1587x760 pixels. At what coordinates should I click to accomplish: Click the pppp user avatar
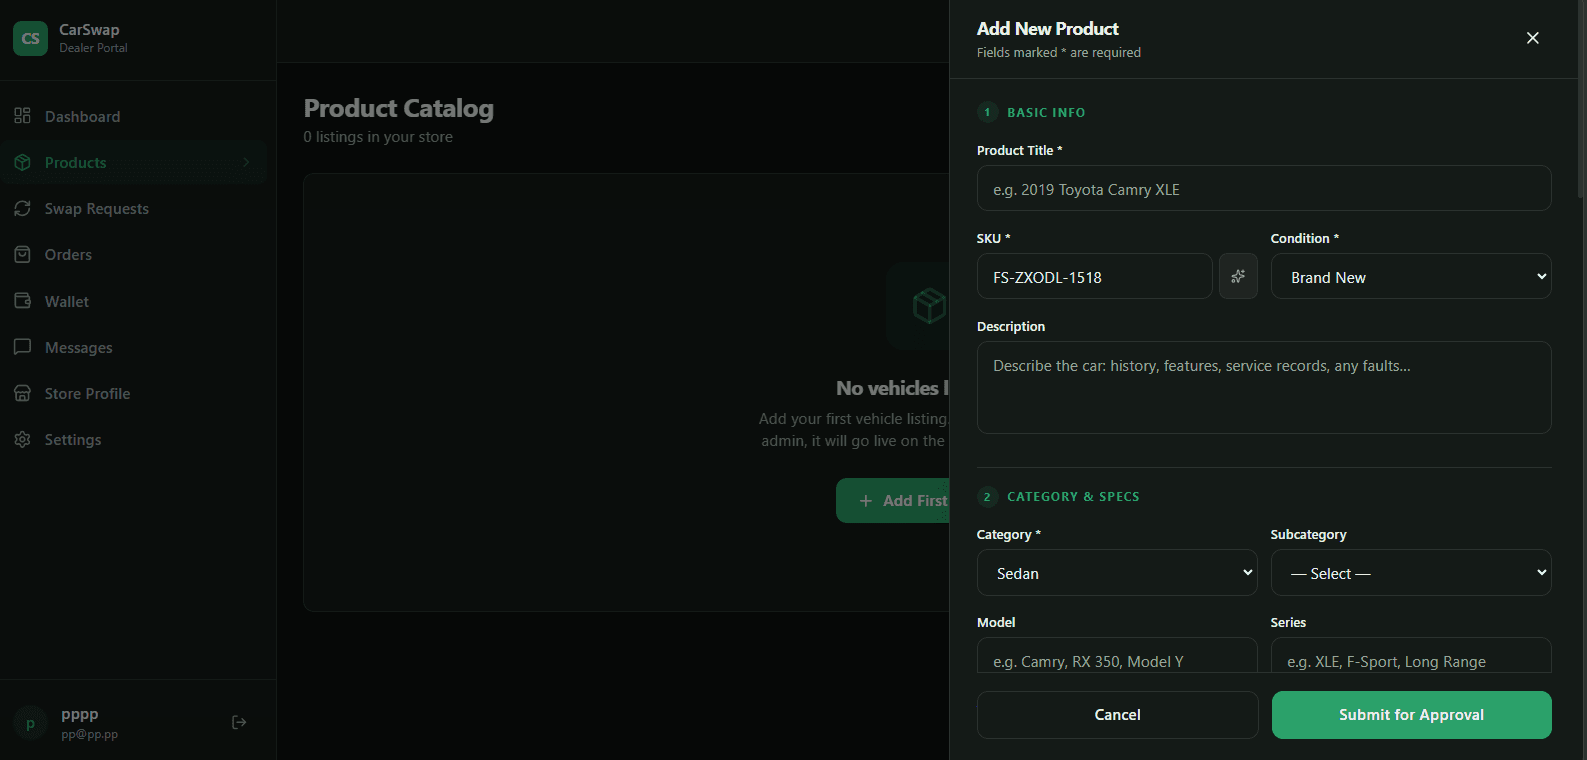tap(30, 723)
